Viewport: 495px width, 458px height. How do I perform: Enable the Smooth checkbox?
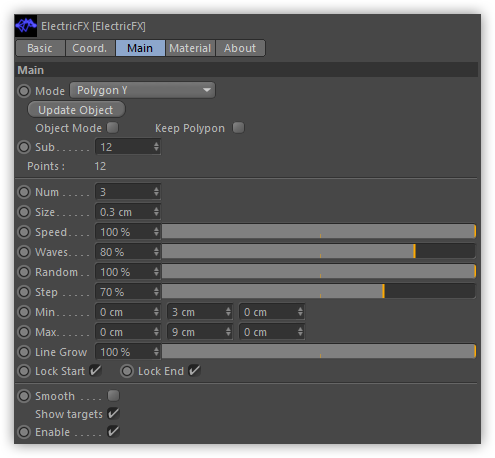[113, 396]
